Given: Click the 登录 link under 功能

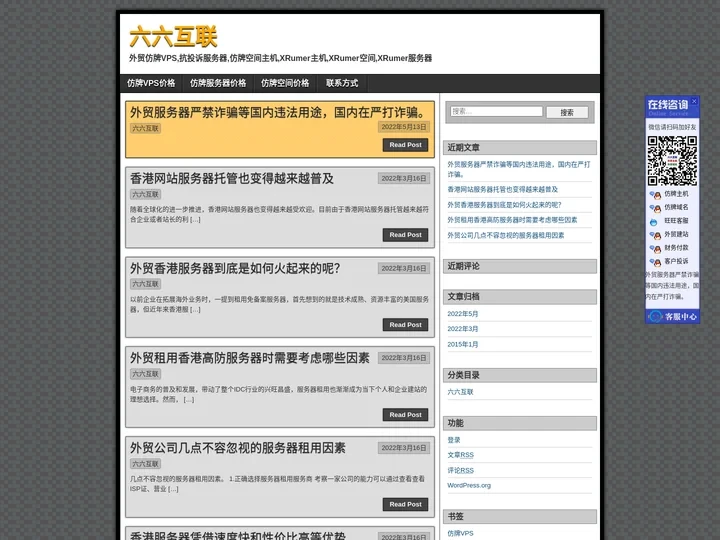Looking at the screenshot, I should tap(454, 440).
